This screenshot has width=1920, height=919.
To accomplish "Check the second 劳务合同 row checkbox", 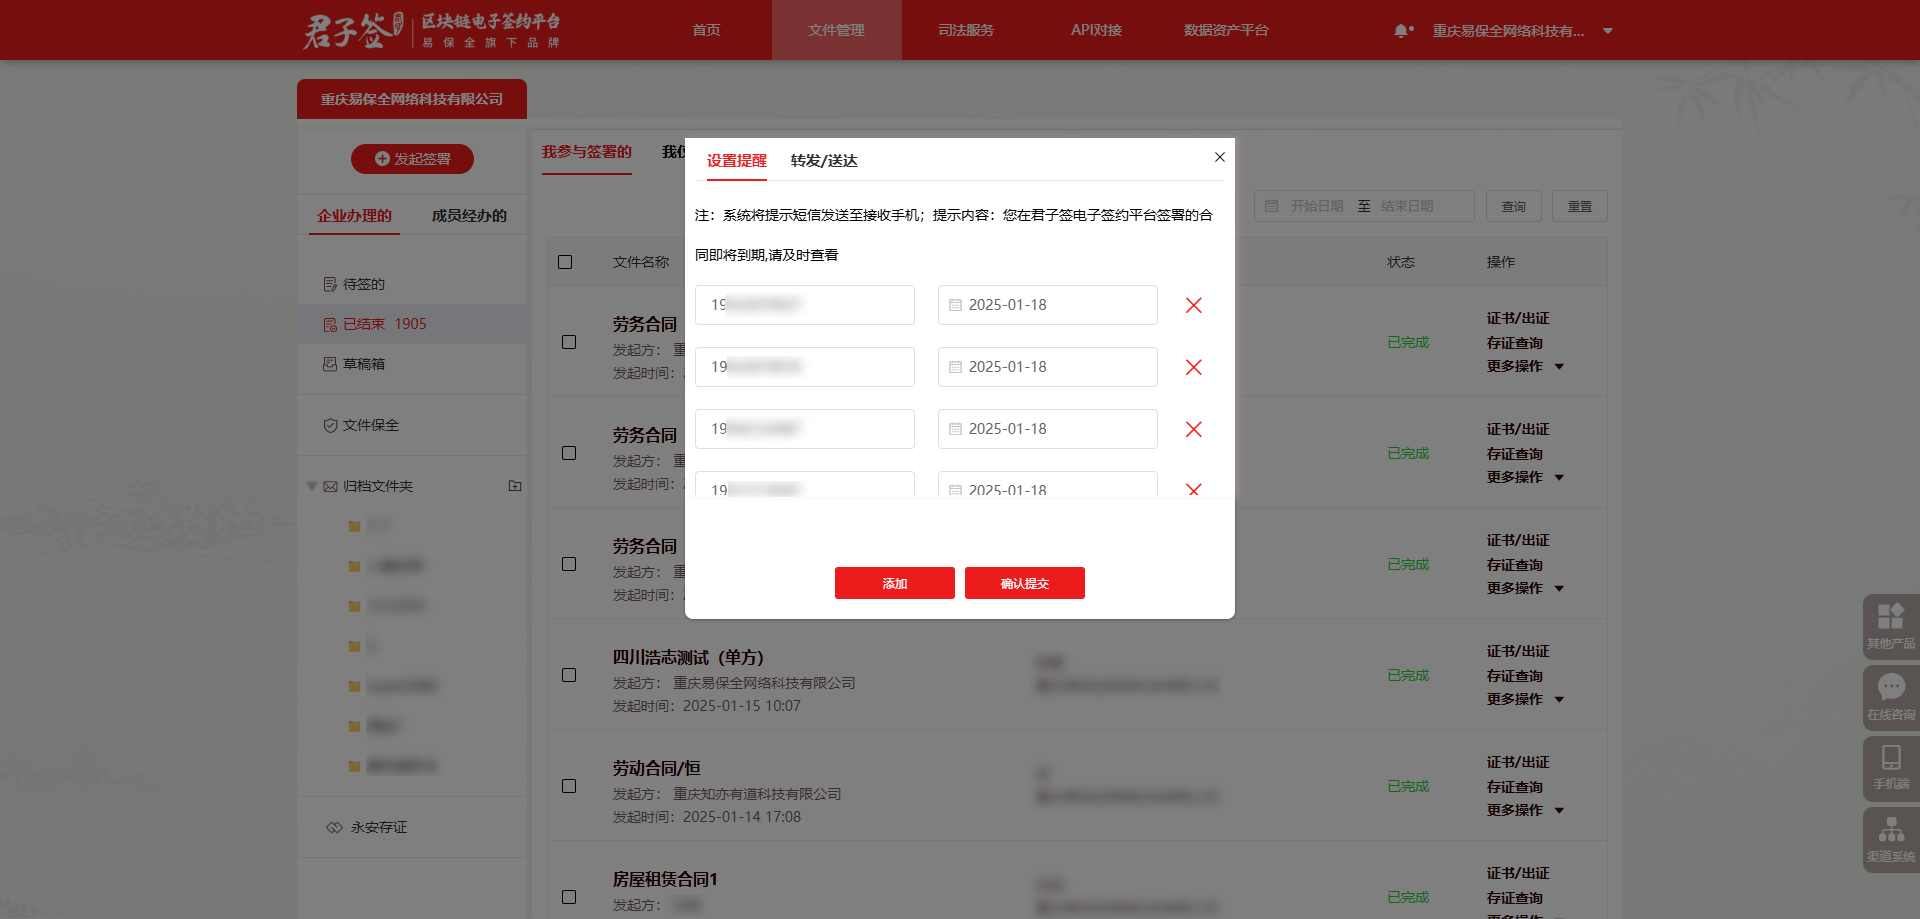I will tap(569, 453).
